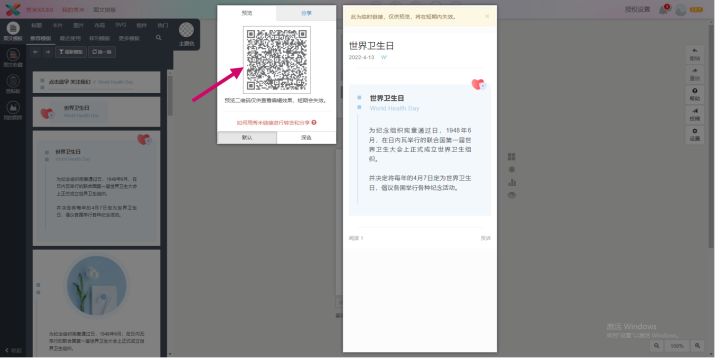Click the 换一批 refresh button

[x=101, y=52]
